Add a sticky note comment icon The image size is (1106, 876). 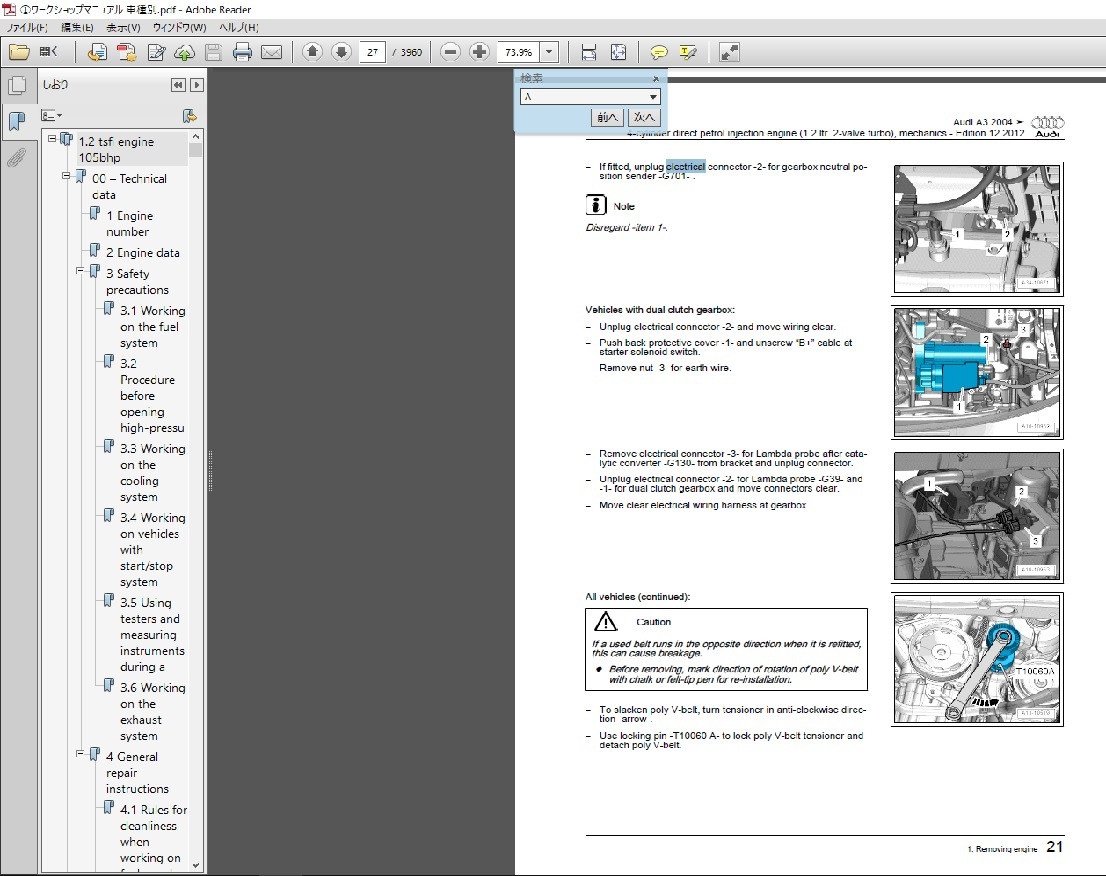point(659,52)
